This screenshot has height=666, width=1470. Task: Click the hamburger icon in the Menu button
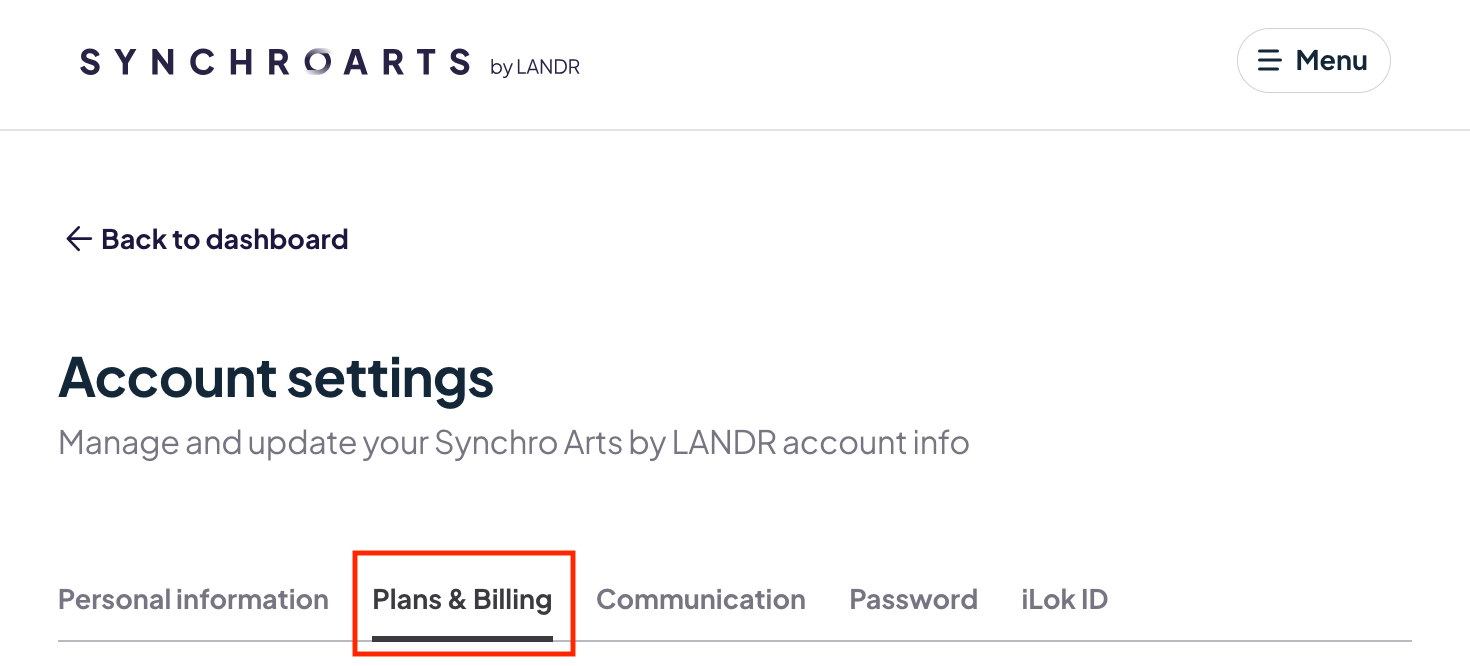[1269, 61]
